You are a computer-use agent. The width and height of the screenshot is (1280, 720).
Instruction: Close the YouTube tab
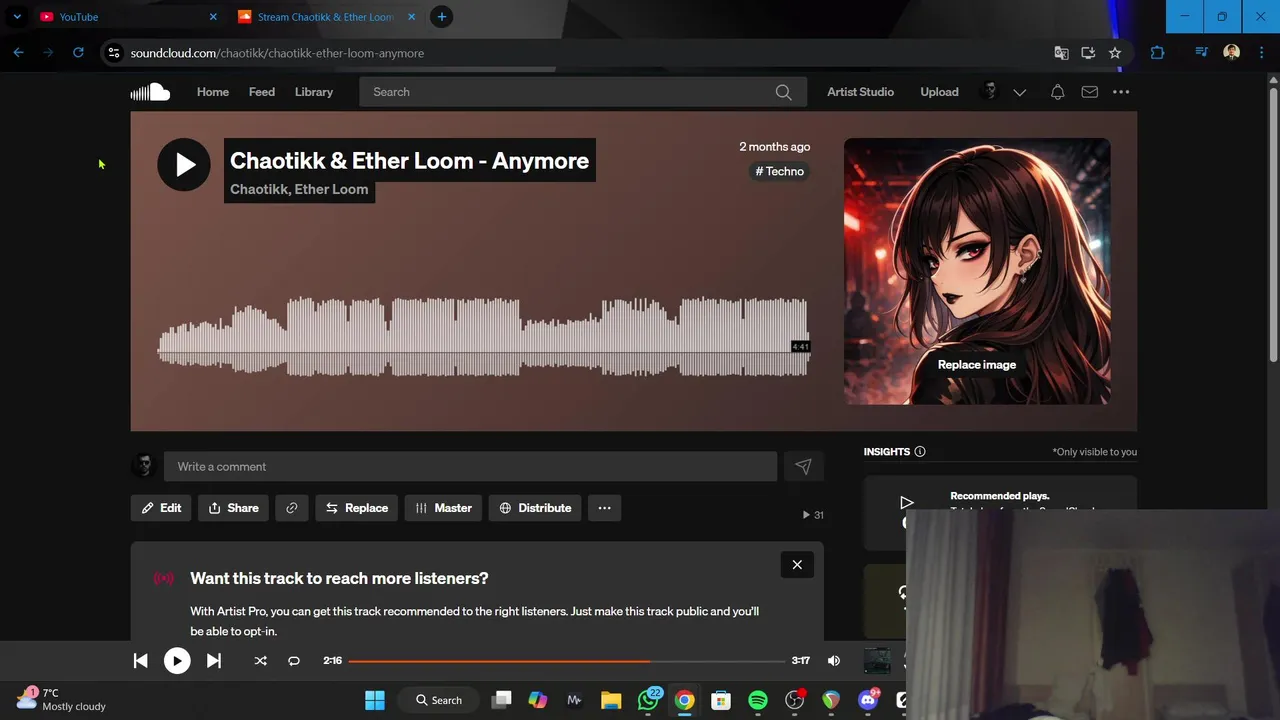point(213,17)
